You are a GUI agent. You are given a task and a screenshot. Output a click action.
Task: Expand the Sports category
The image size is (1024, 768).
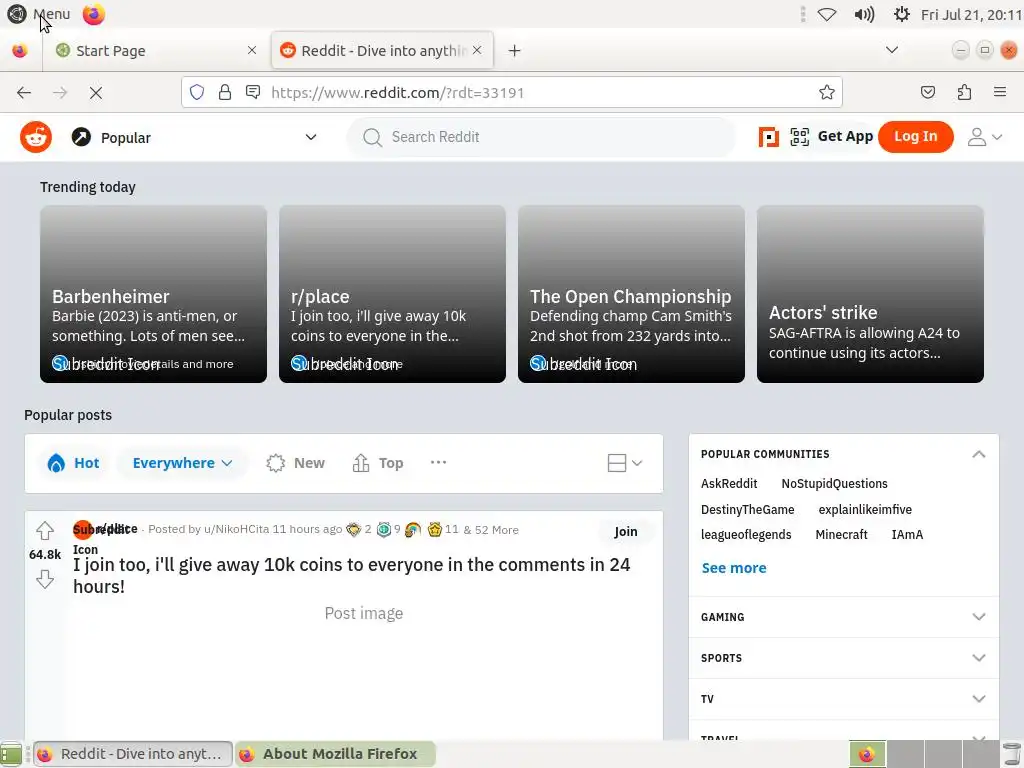(x=844, y=658)
